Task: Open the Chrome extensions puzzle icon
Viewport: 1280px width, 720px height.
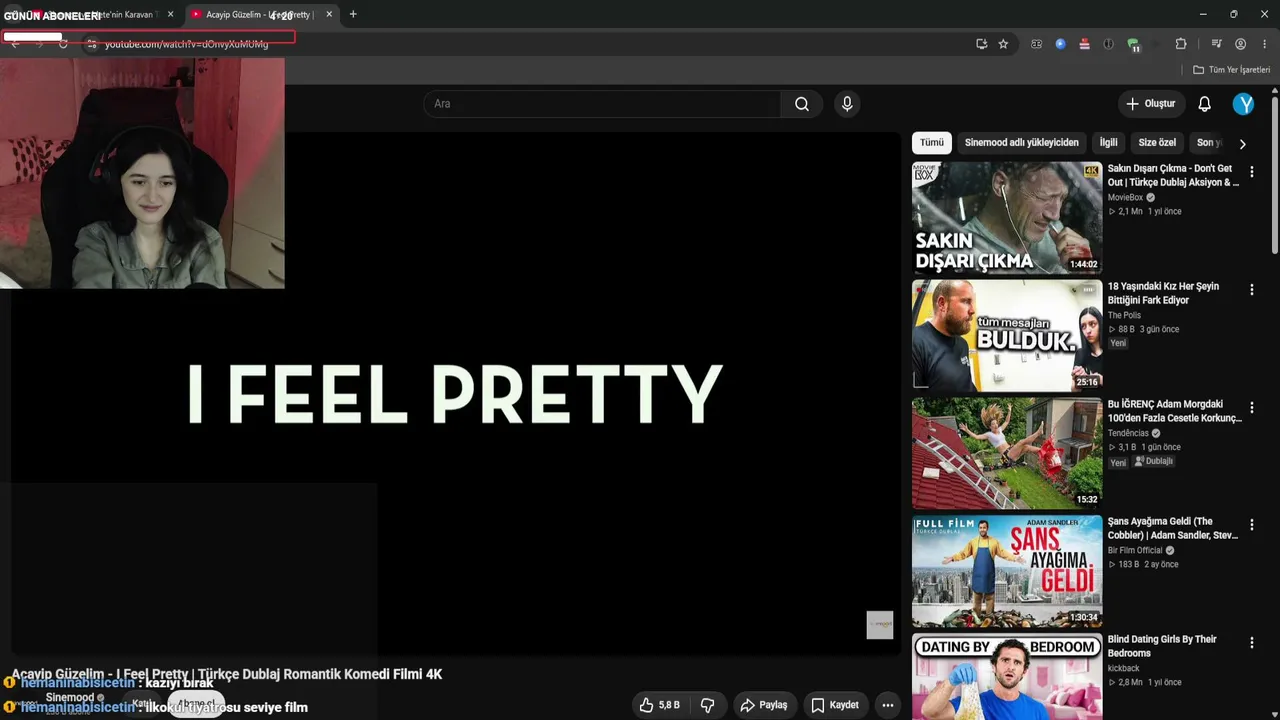Action: point(1181,44)
